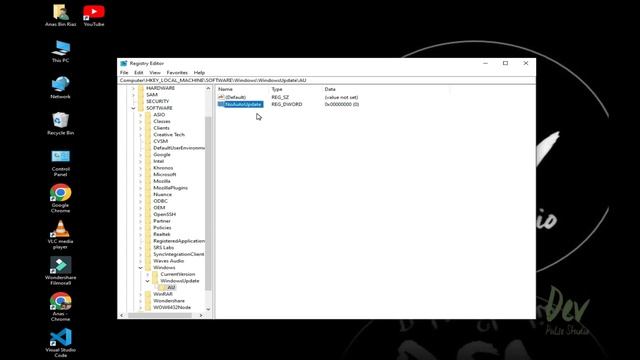The width and height of the screenshot is (640, 360).
Task: Select the Clients key
Action: [x=161, y=128]
